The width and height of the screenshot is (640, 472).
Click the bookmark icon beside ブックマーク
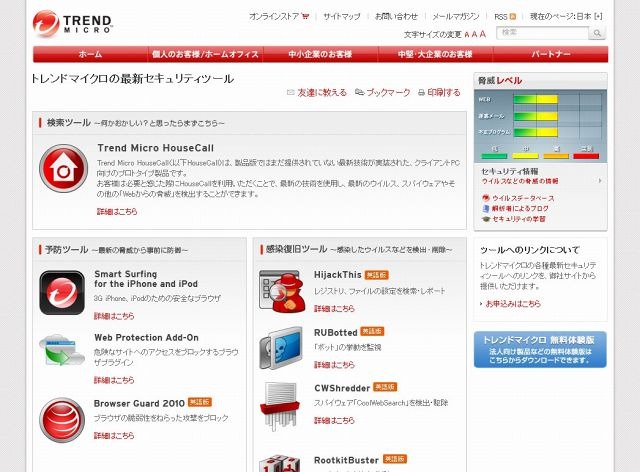pyautogui.click(x=360, y=93)
